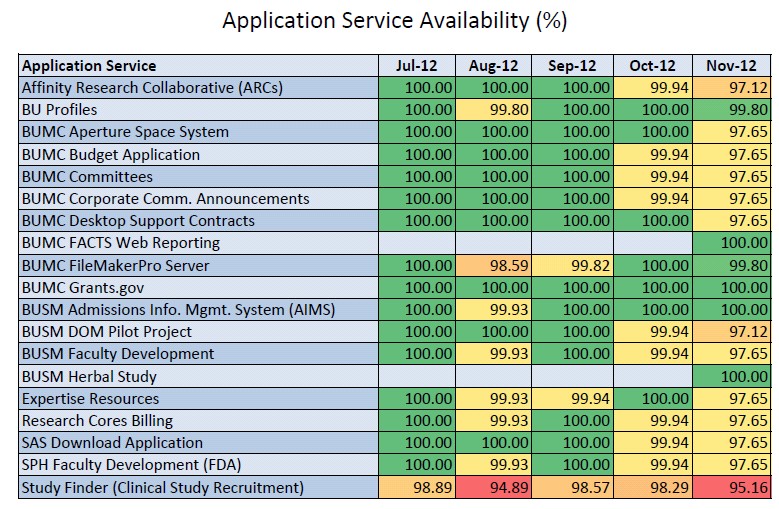
Task: Select the Sep-12 column header
Action: click(x=572, y=66)
